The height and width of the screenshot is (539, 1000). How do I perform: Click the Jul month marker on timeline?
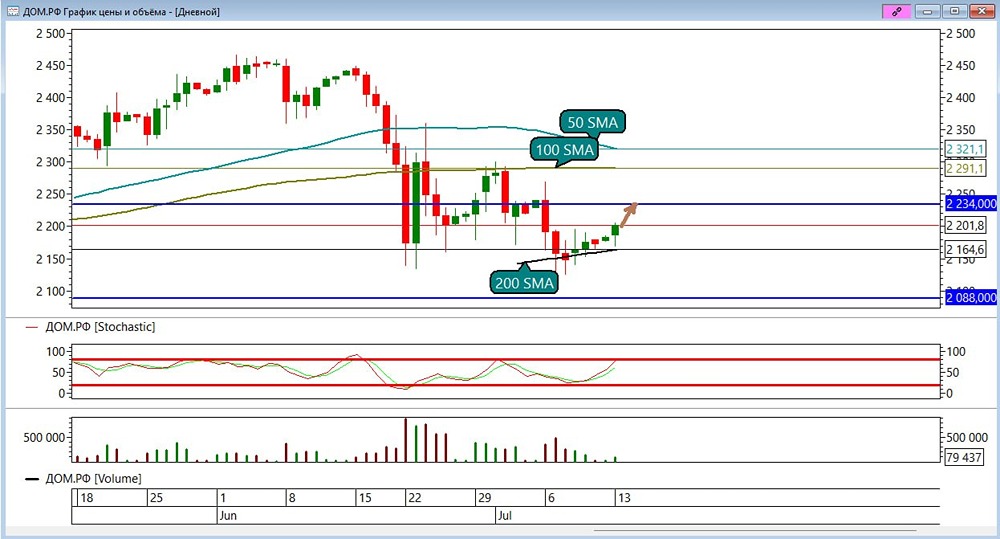(504, 515)
